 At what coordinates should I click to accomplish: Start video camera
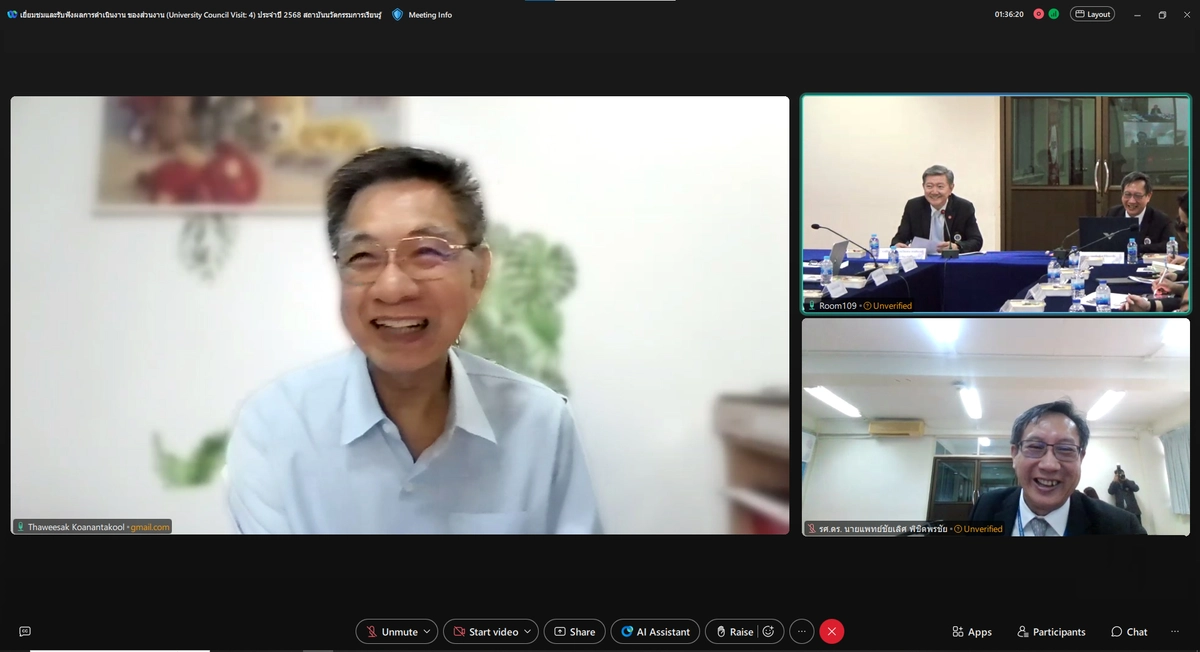[x=484, y=632]
